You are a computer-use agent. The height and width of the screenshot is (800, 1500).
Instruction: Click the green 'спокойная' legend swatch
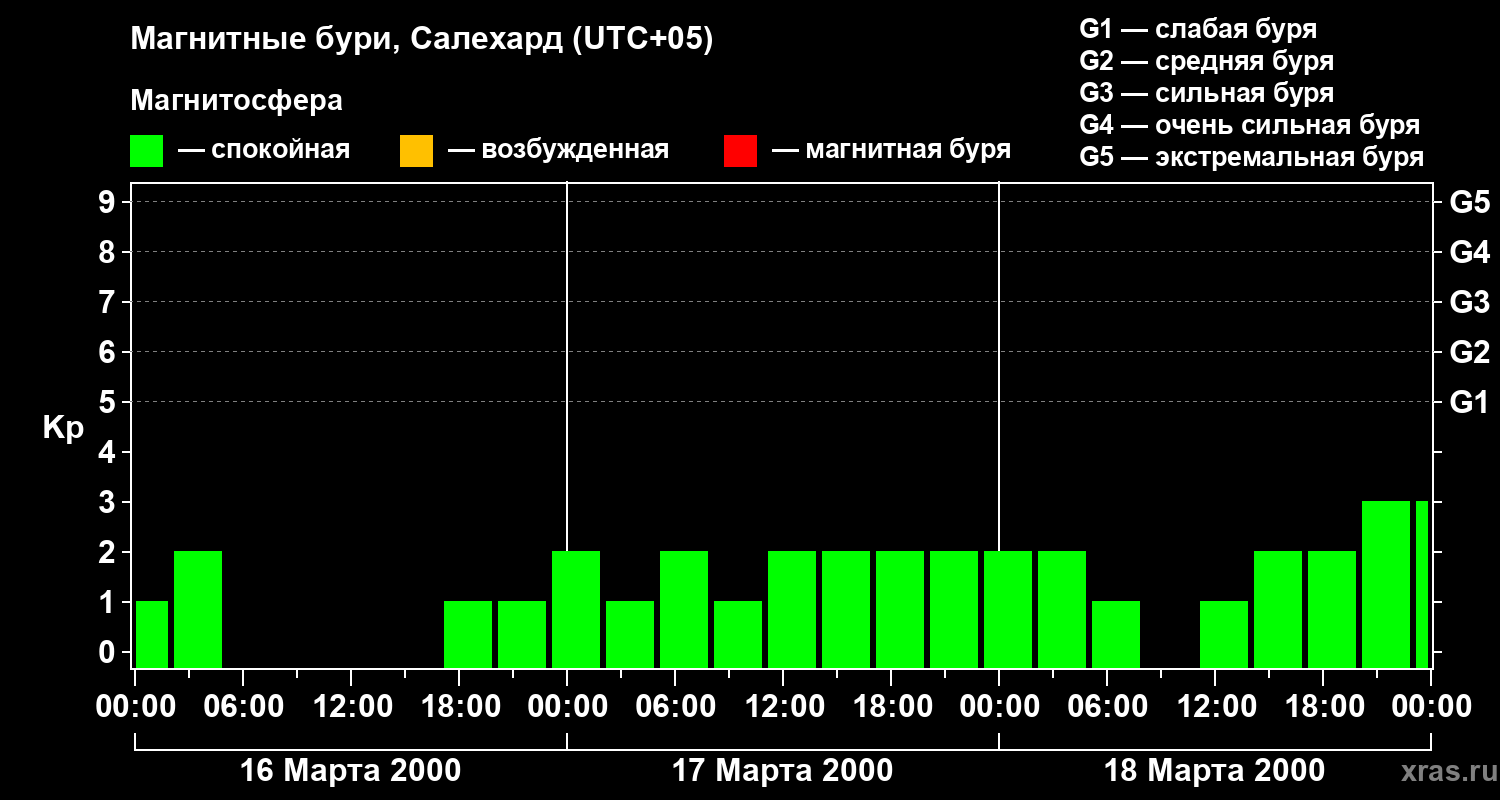147,151
